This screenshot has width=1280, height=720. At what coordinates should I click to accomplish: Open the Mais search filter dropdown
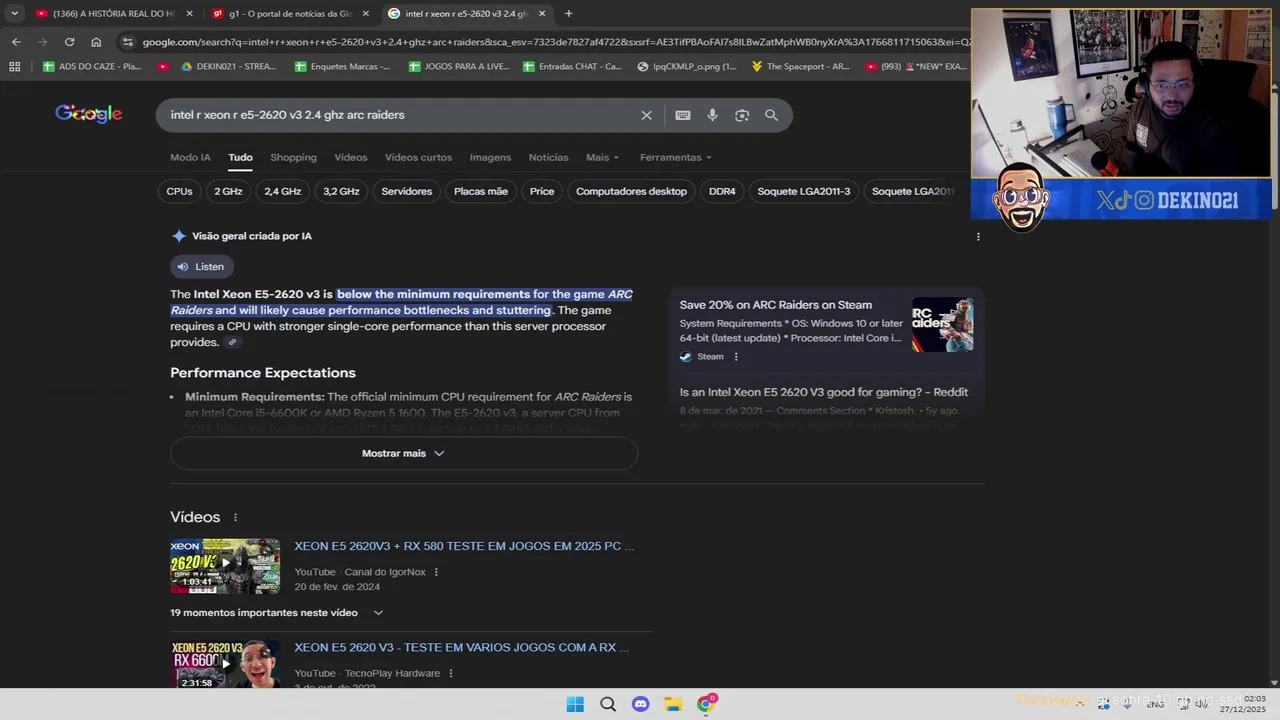(603, 157)
